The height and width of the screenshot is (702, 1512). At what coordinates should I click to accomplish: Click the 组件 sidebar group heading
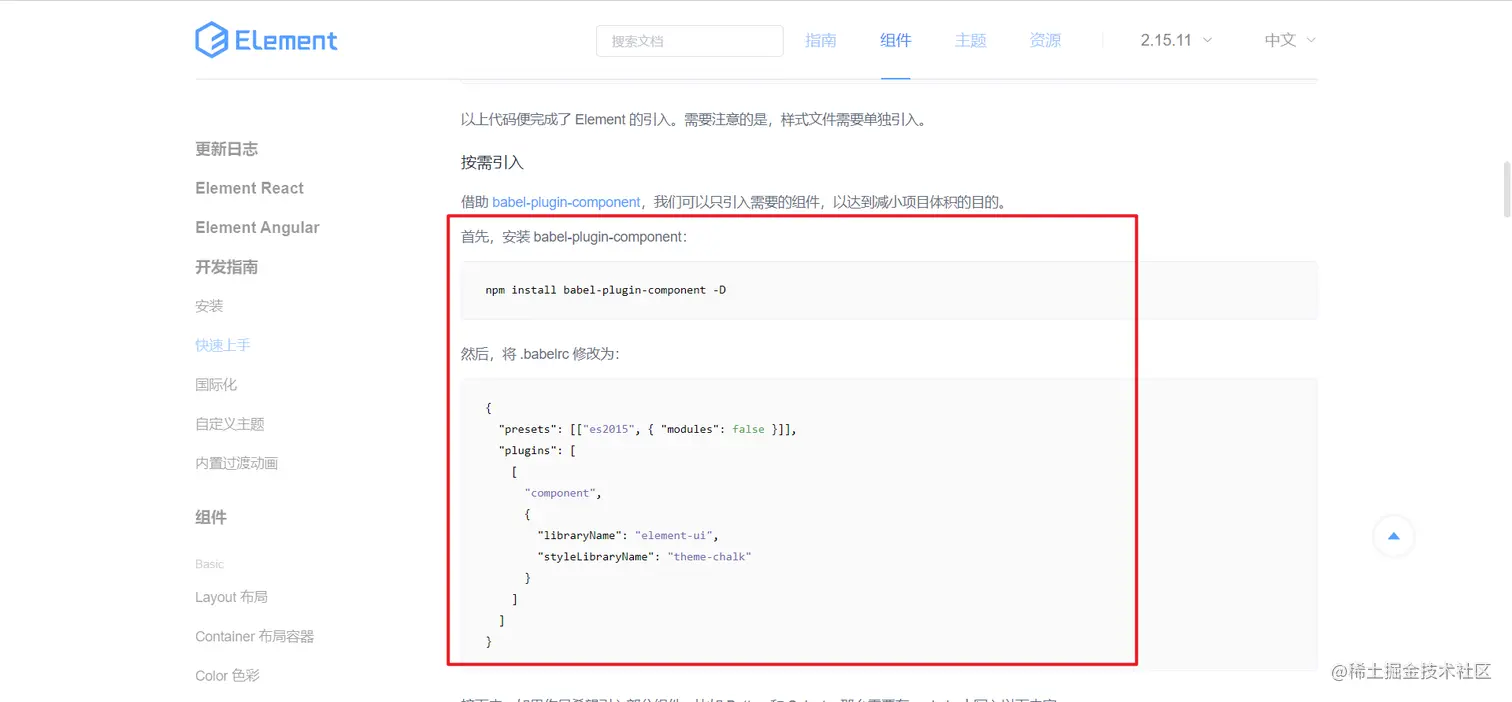(211, 517)
